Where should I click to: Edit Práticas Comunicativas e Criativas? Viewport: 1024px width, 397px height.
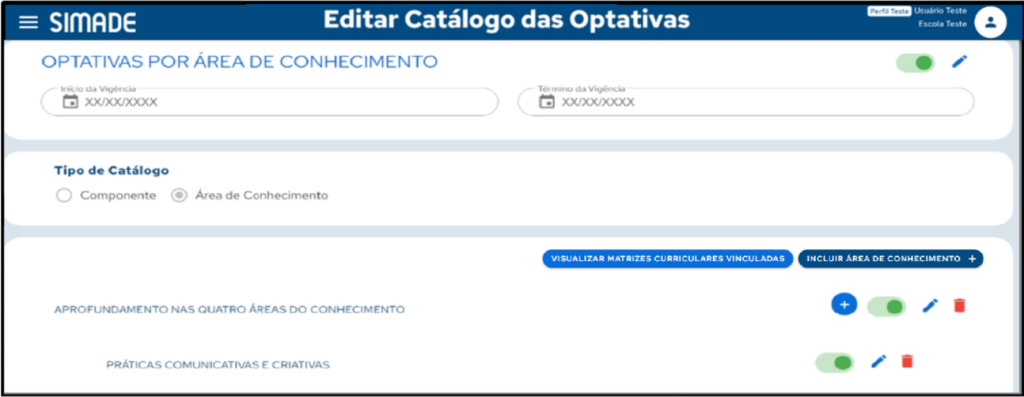point(879,361)
